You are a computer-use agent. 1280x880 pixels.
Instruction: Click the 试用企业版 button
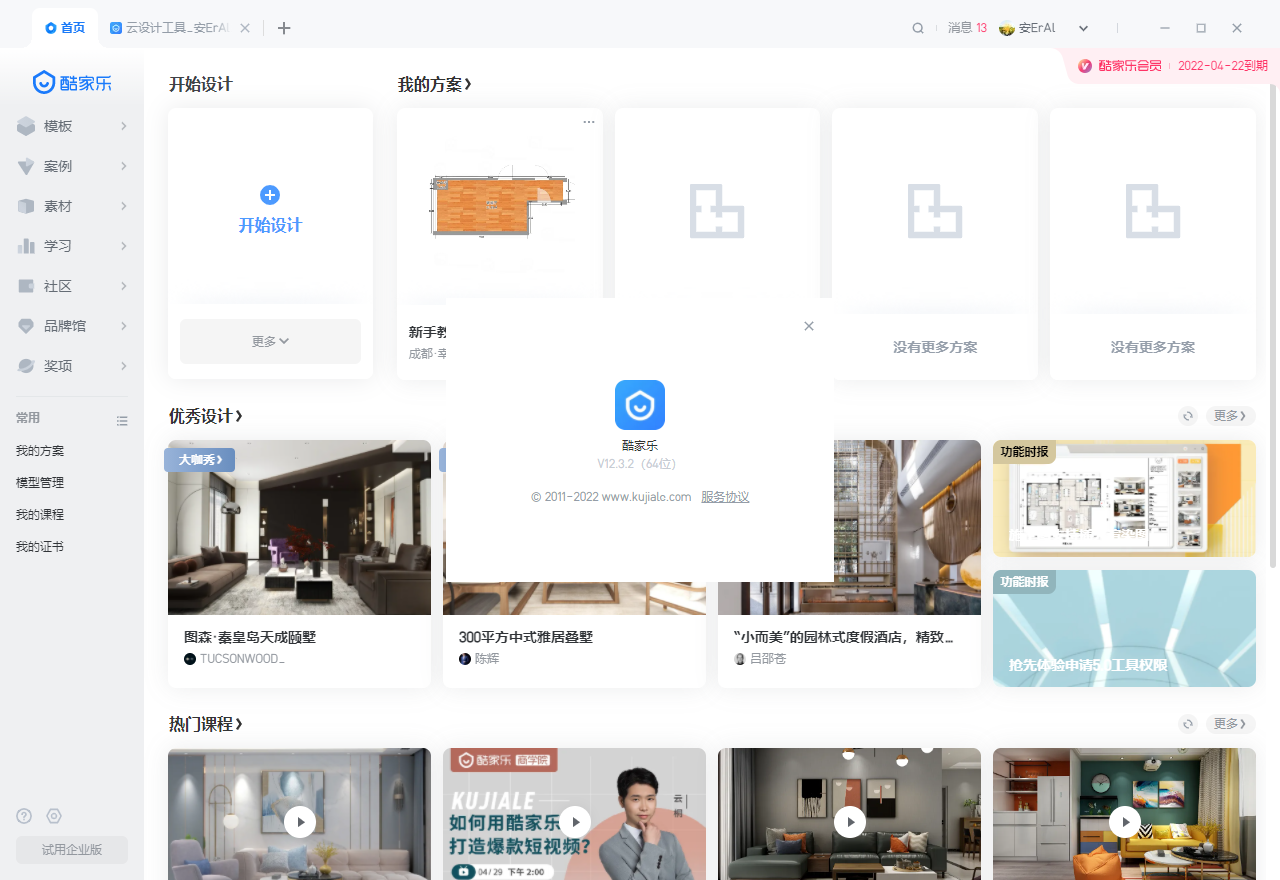click(x=72, y=850)
